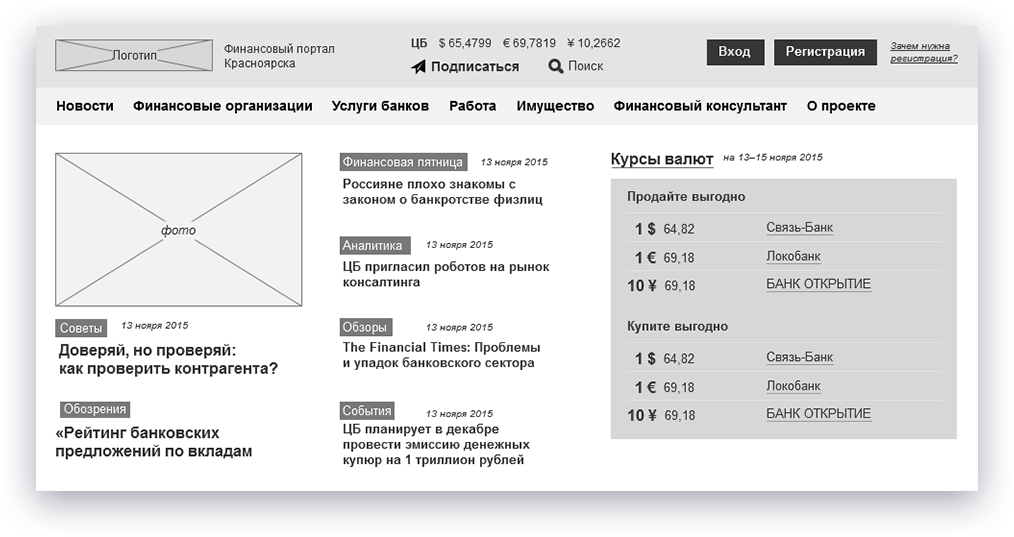Open article about эмиссию денежных купюр
1014x537 pixels.
[436, 444]
